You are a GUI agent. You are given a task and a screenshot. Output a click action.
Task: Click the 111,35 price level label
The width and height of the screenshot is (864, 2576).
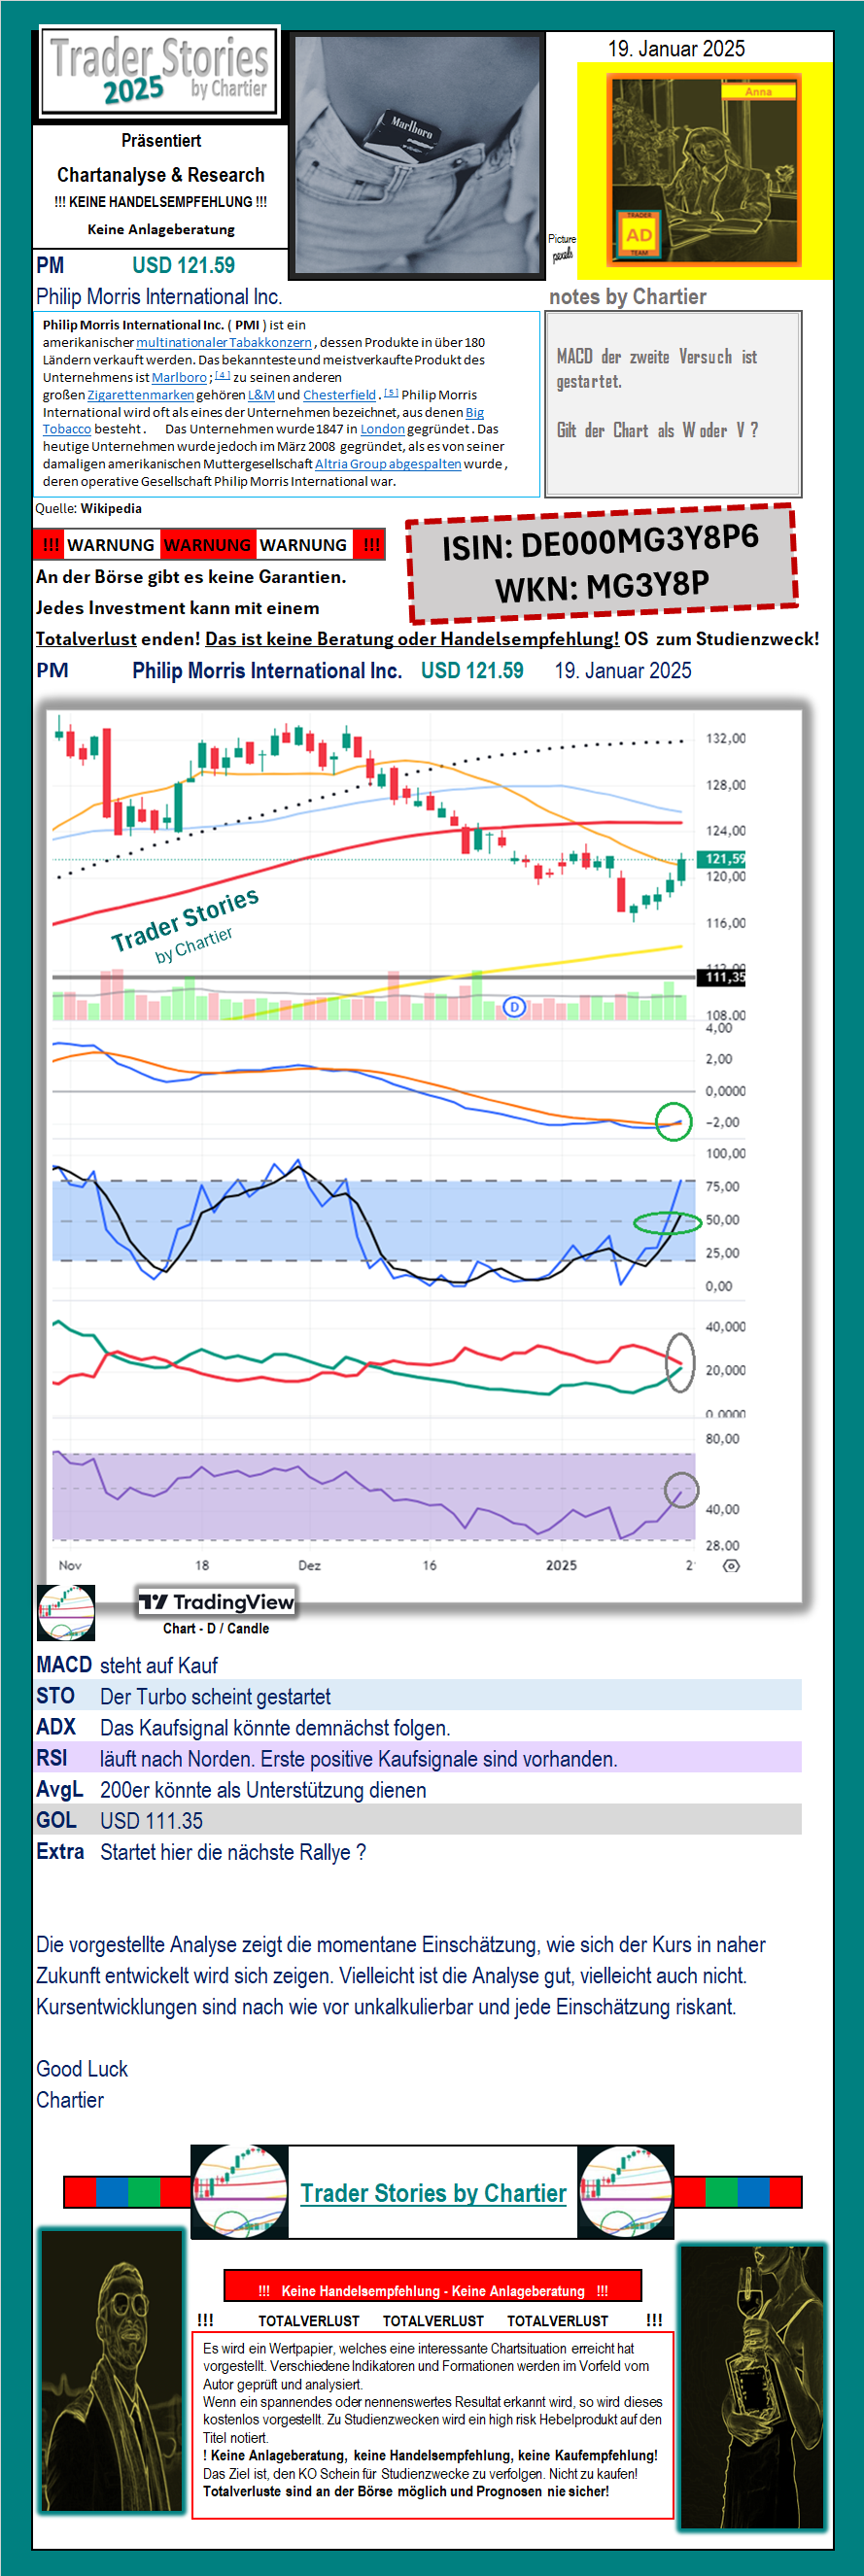pyautogui.click(x=722, y=977)
